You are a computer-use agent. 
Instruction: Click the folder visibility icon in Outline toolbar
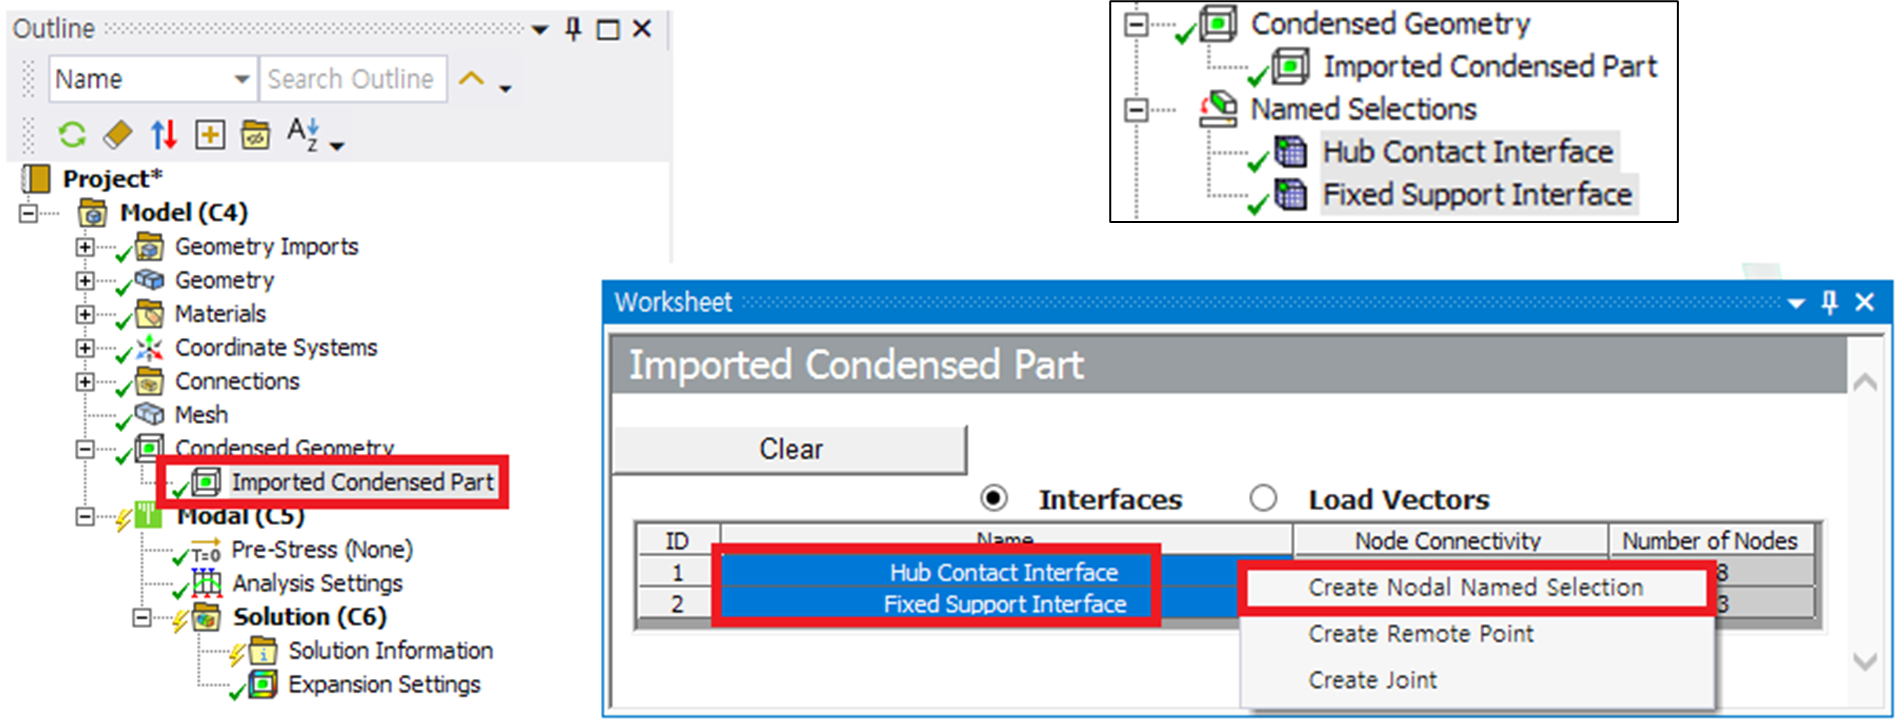(x=256, y=134)
